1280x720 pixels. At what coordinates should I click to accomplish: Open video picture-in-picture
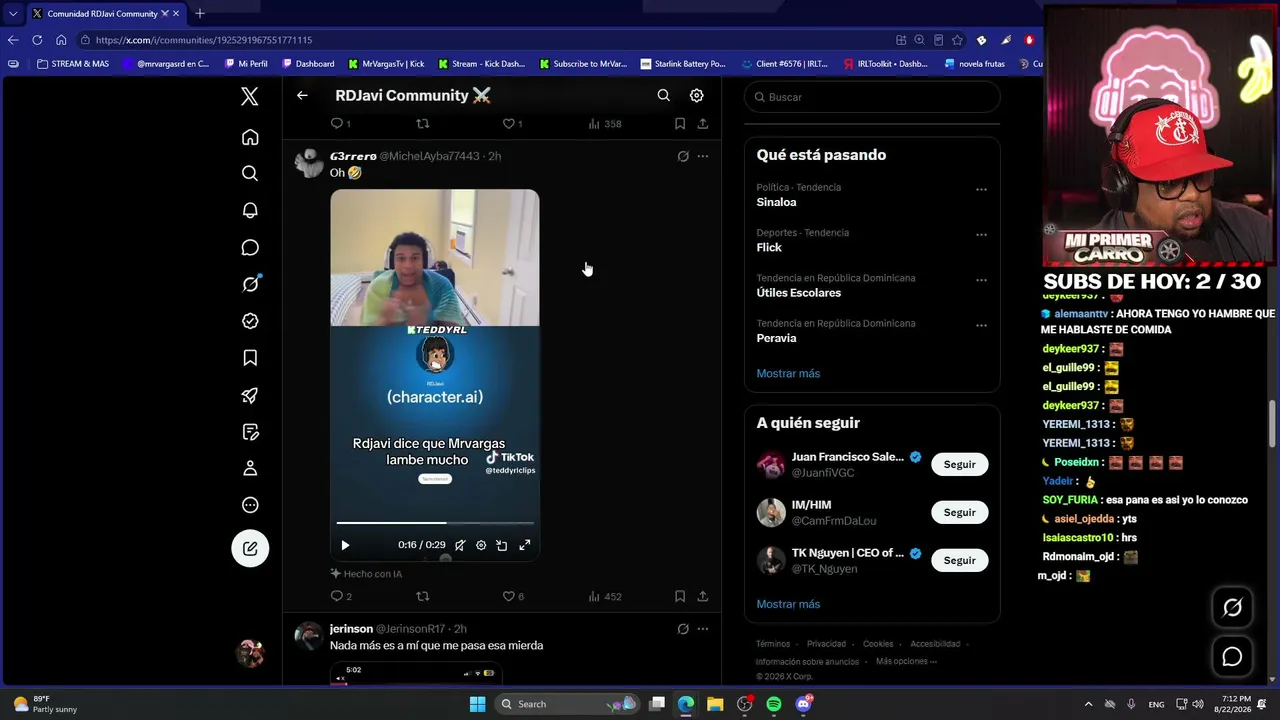click(502, 545)
